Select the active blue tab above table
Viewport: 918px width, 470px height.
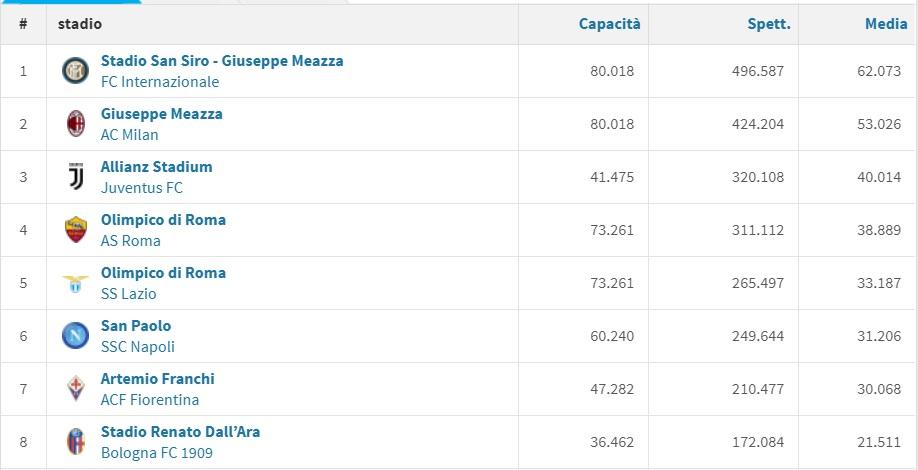click(71, 2)
